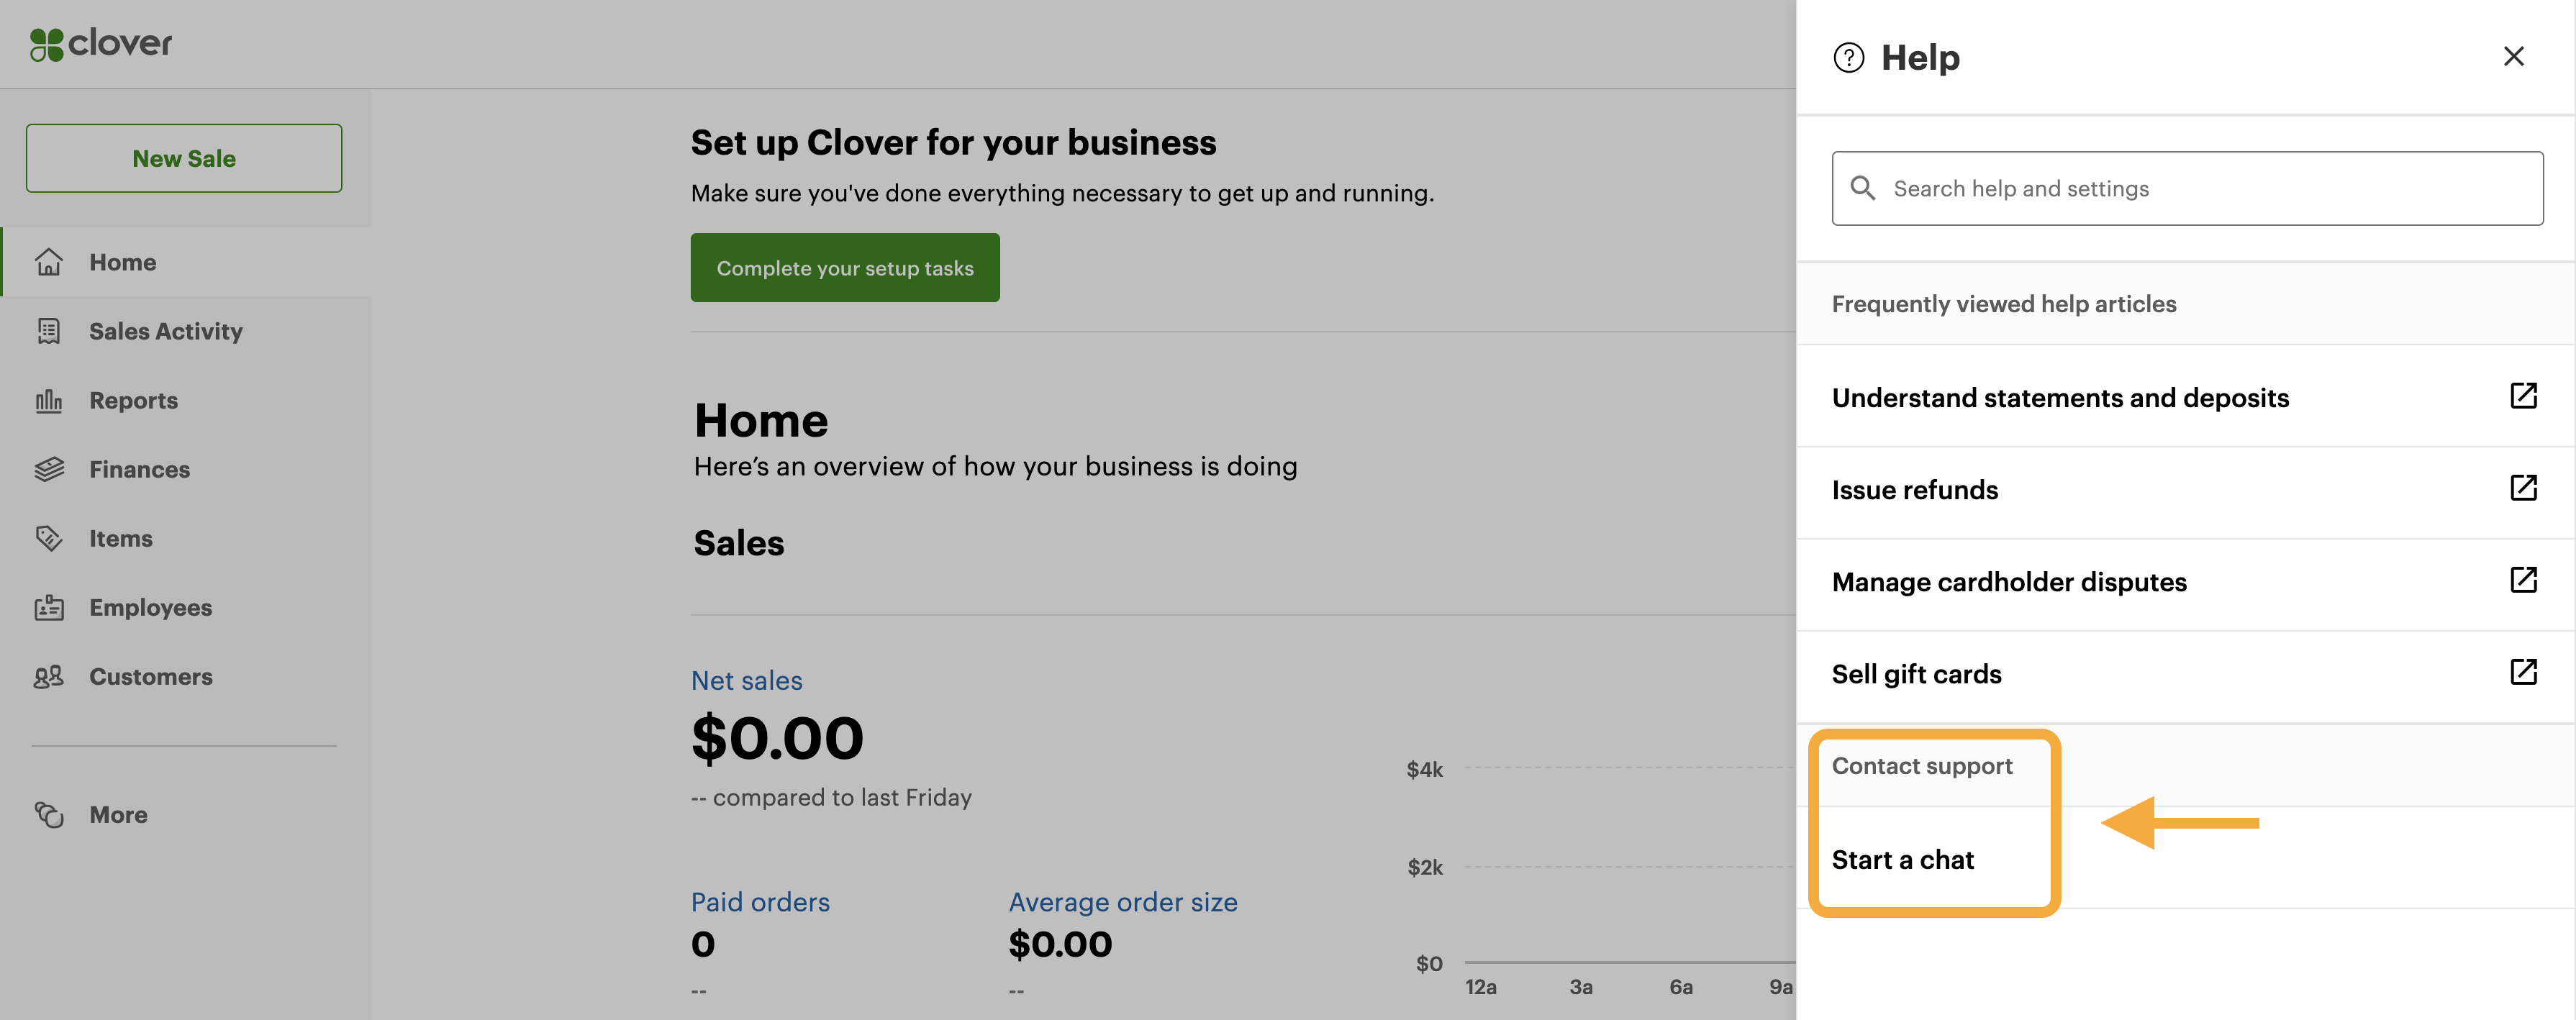Click the search magnifier in the Help panel
Viewport: 2576px width, 1020px height.
click(1865, 188)
